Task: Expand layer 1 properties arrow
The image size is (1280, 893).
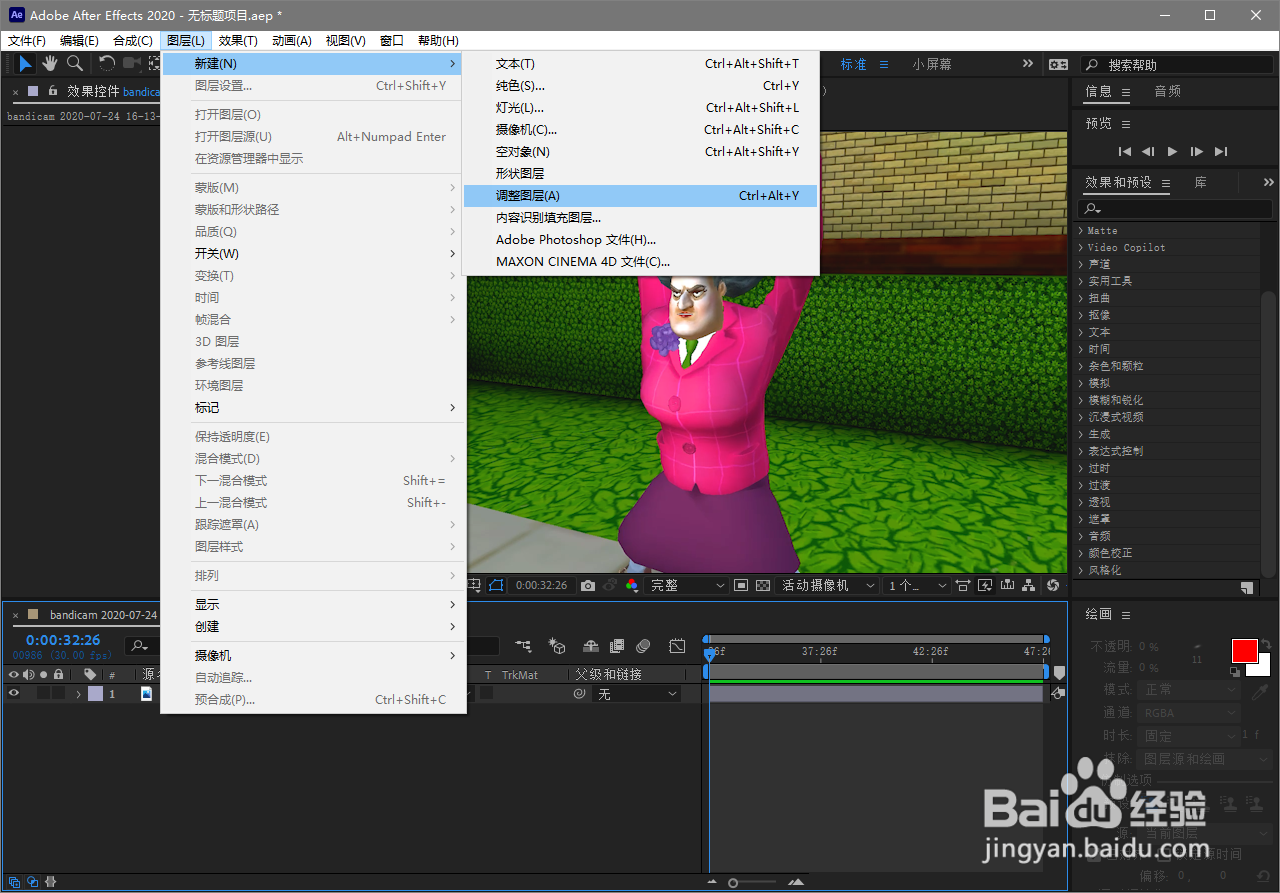Action: (x=79, y=693)
